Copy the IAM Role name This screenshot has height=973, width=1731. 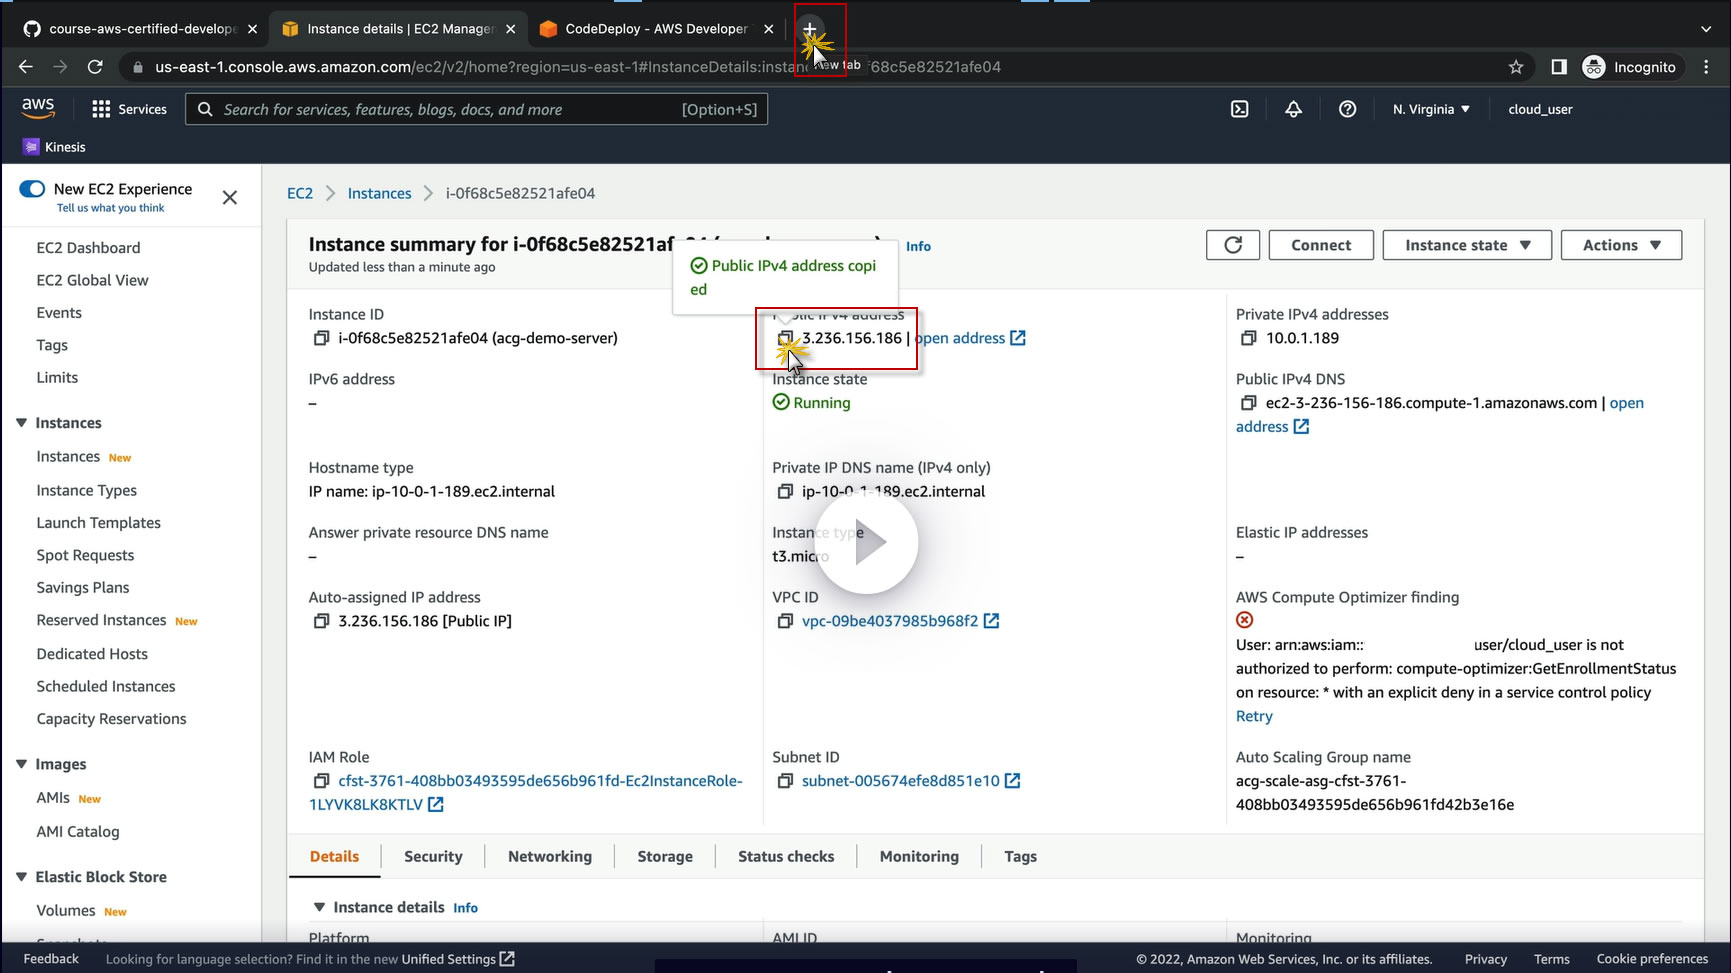[321, 781]
